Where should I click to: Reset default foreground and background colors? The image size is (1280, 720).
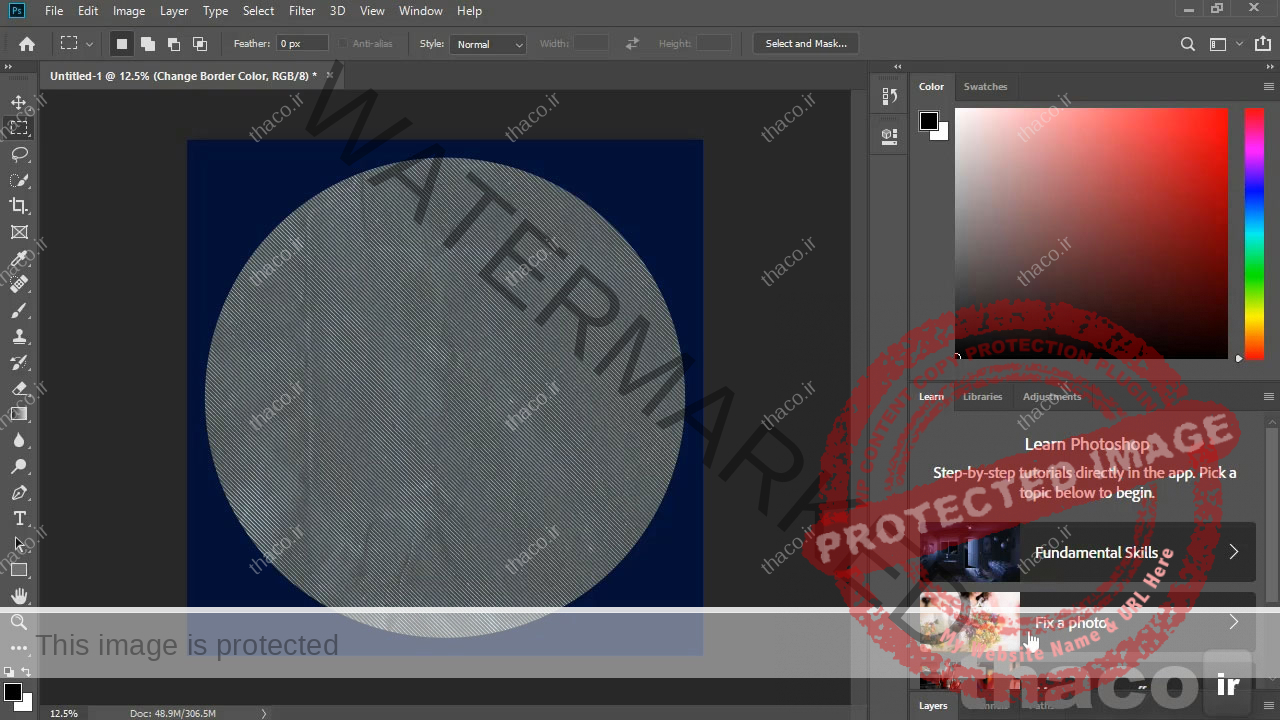click(9, 672)
